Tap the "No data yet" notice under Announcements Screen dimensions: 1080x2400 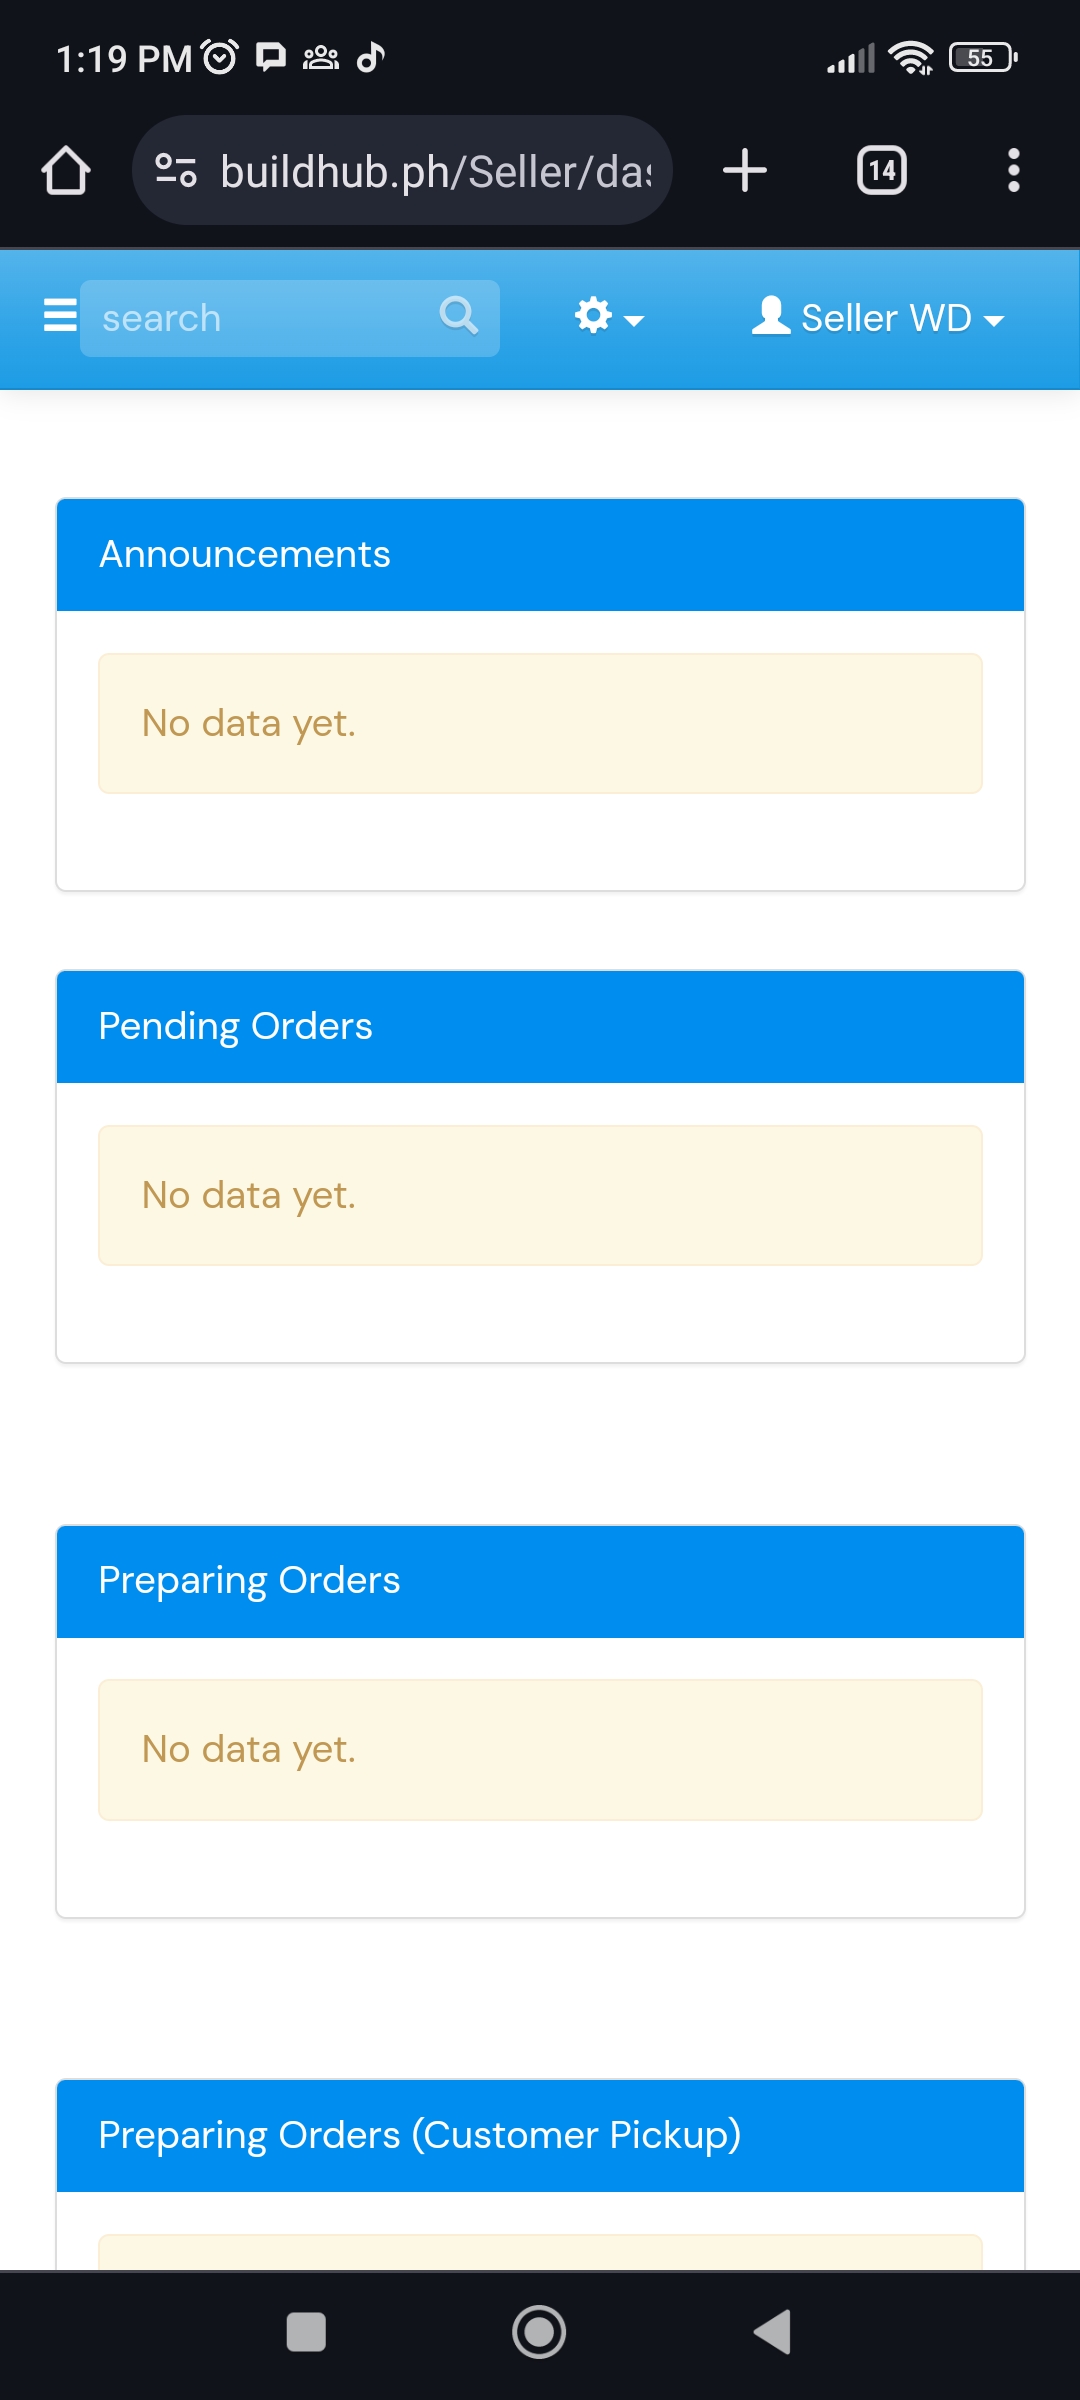pyautogui.click(x=540, y=723)
